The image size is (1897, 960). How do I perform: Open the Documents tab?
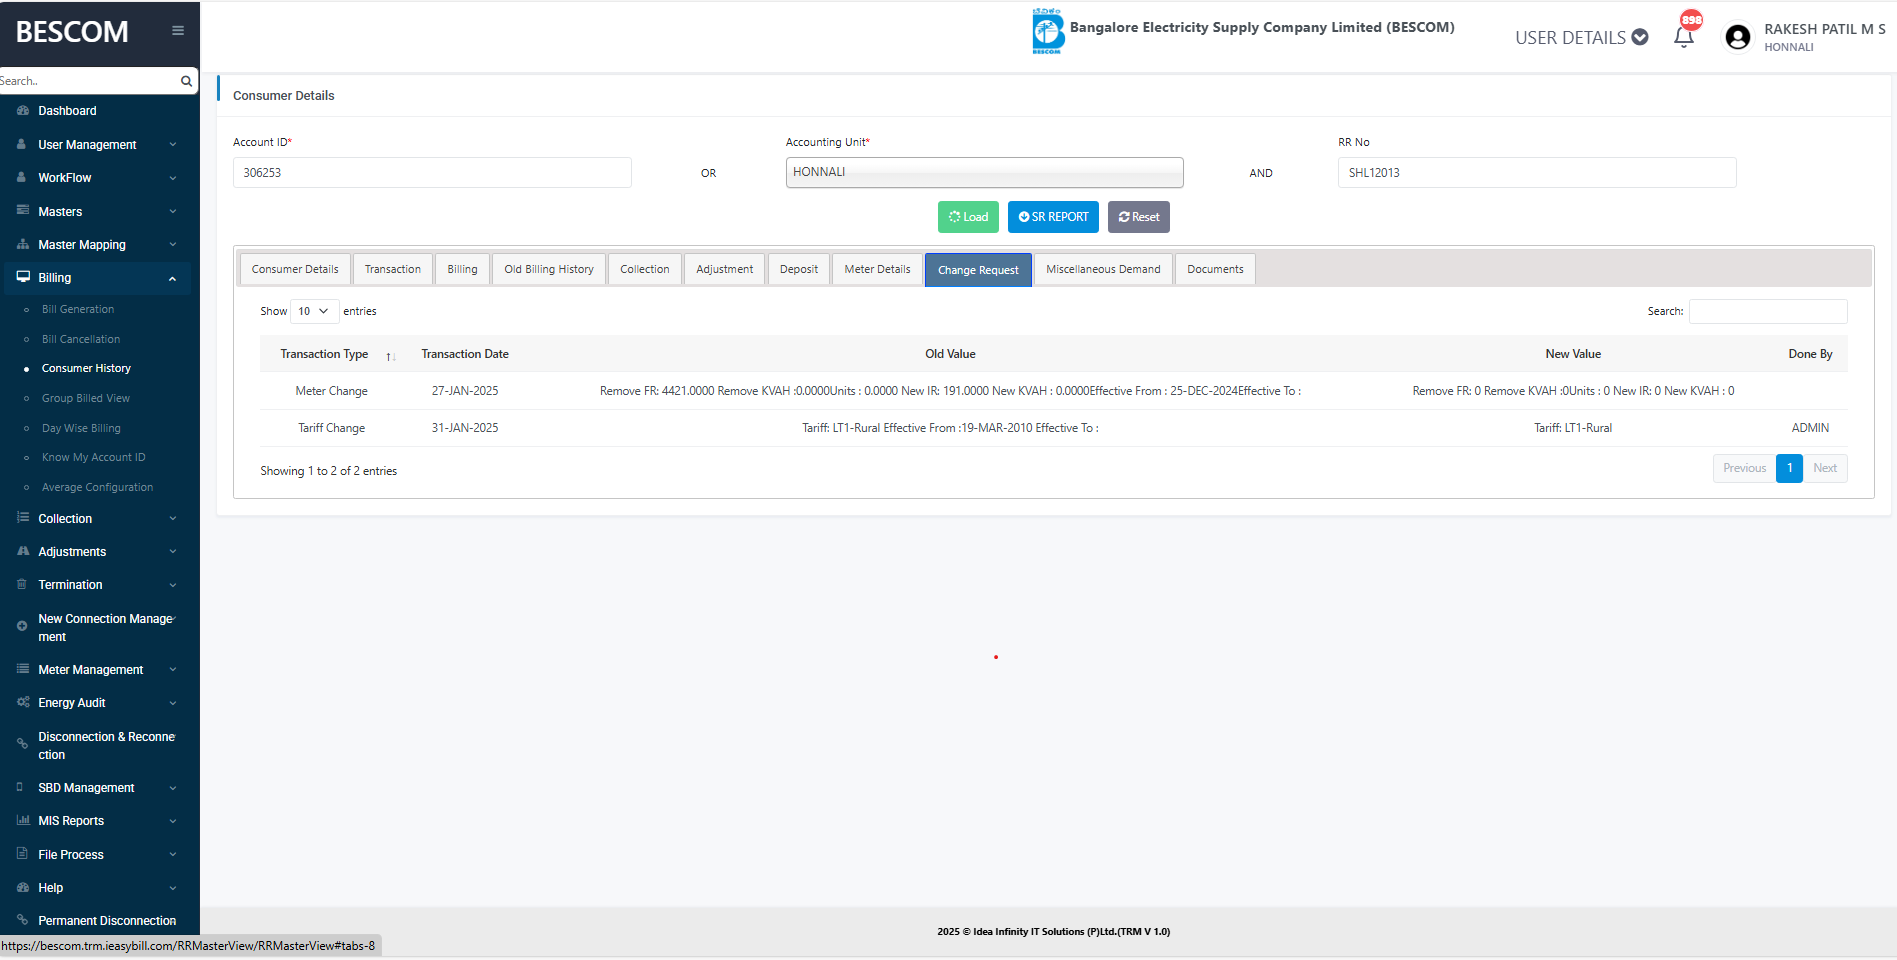click(x=1215, y=269)
